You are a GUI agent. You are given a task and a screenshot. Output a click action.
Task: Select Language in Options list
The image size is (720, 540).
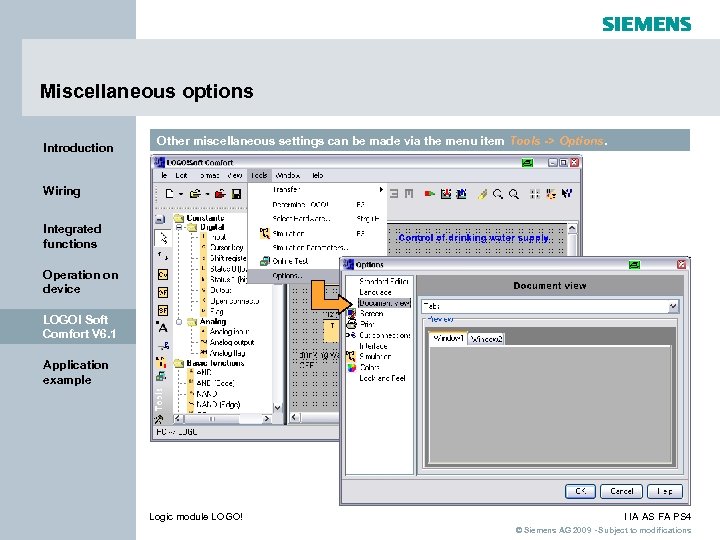(x=375, y=292)
